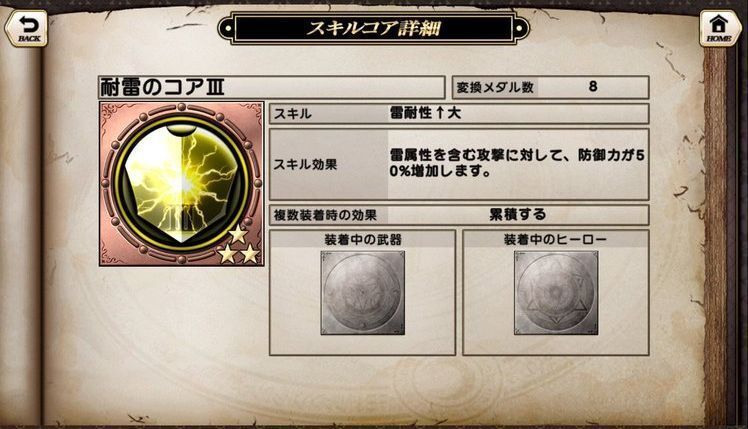
Task: Select the スキル row label
Action: point(292,114)
